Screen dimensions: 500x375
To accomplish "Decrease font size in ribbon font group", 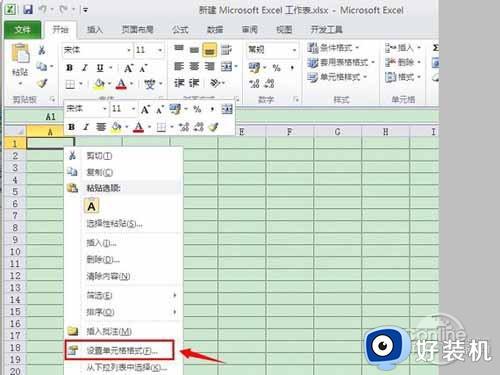I will (143, 68).
